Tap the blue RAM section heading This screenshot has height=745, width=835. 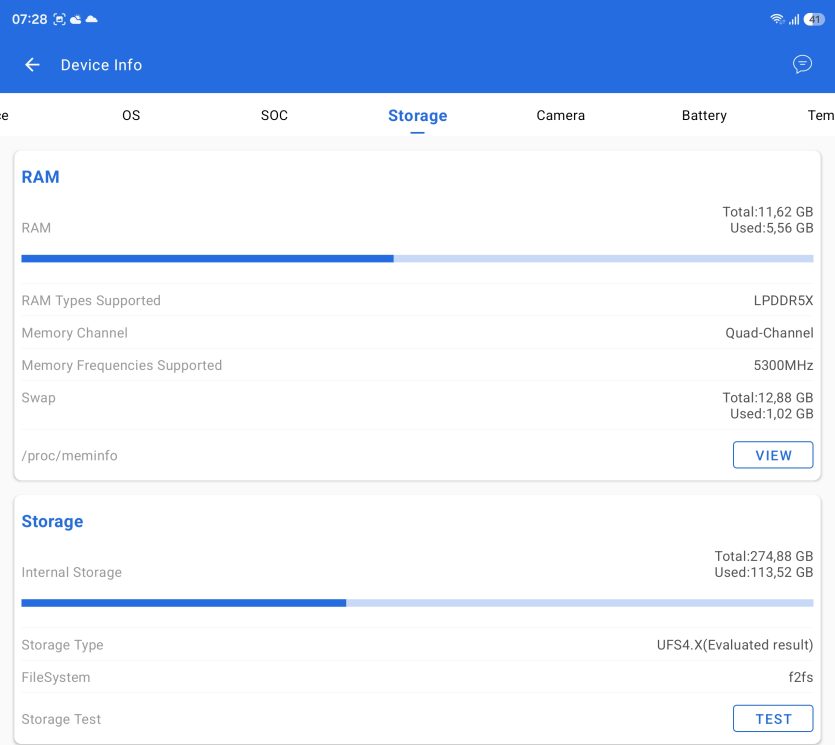click(x=40, y=177)
